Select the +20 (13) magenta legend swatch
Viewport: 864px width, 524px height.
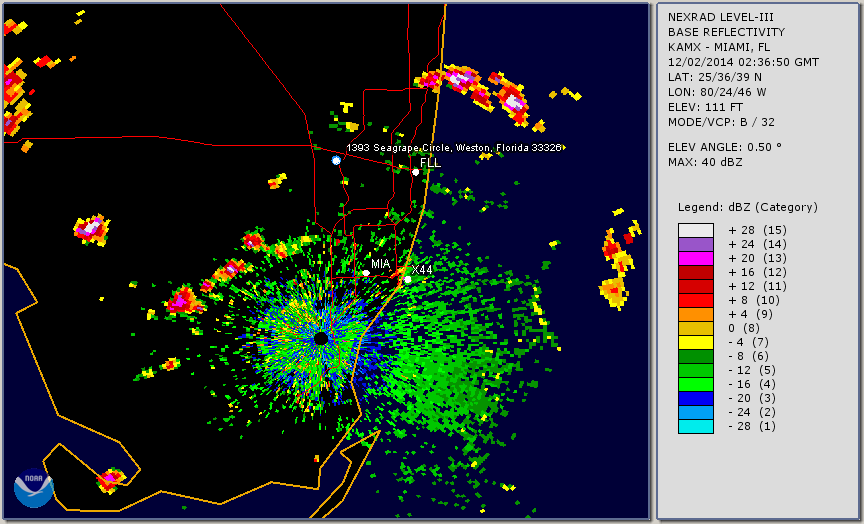[695, 258]
